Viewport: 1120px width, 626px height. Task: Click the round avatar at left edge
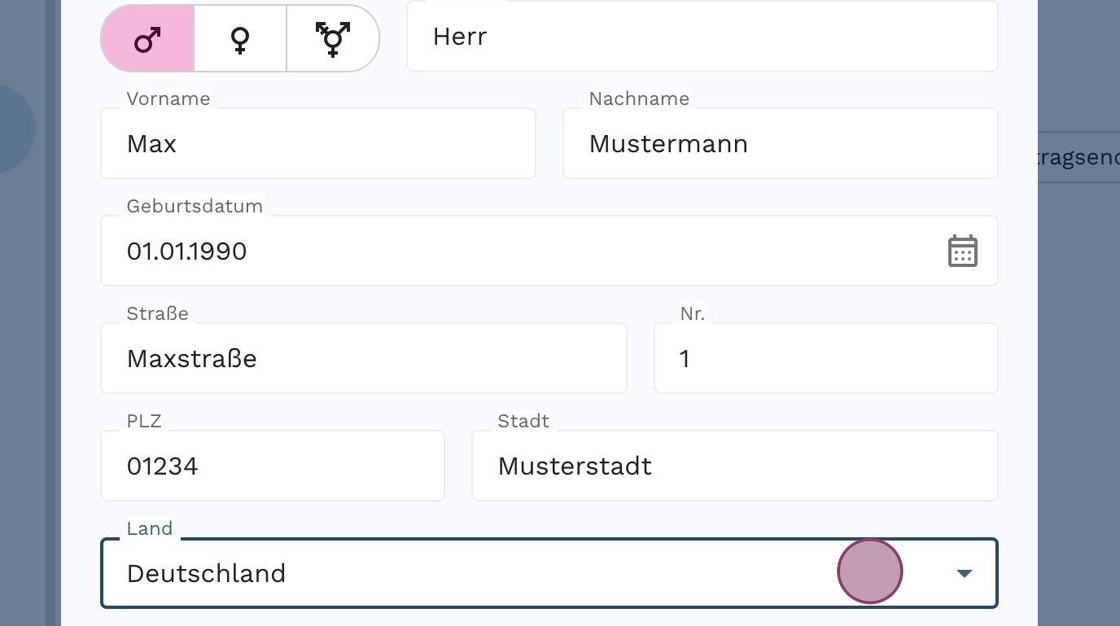[x=14, y=128]
